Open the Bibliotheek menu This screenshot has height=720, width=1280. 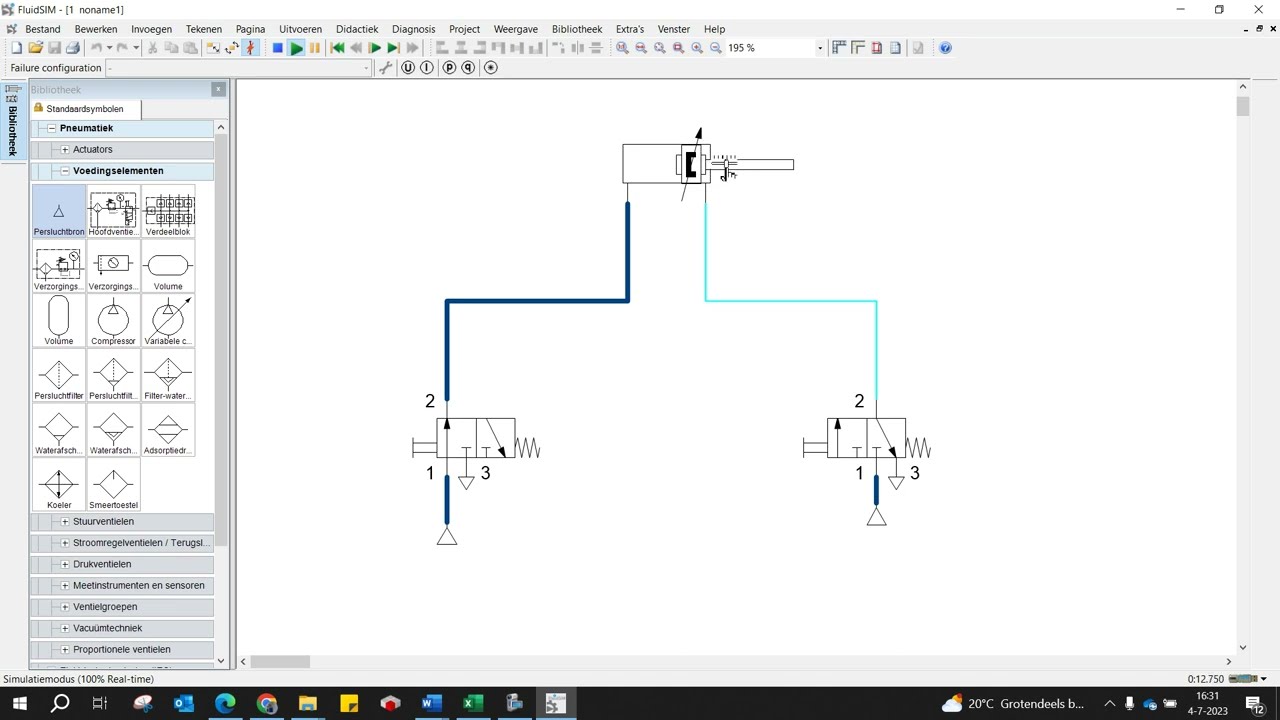tap(577, 29)
